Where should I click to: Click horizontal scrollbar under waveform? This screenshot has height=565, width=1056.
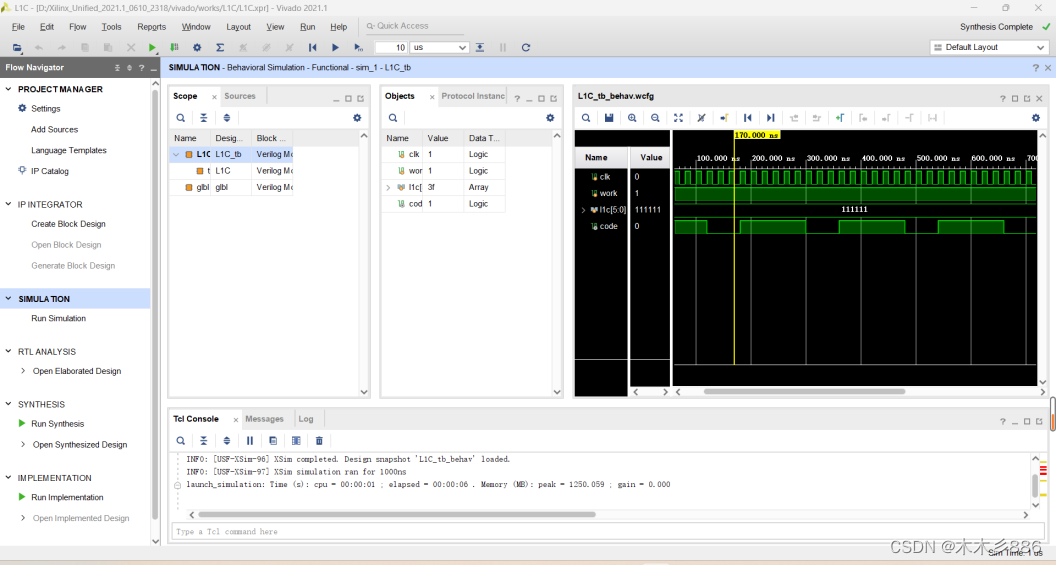point(804,391)
